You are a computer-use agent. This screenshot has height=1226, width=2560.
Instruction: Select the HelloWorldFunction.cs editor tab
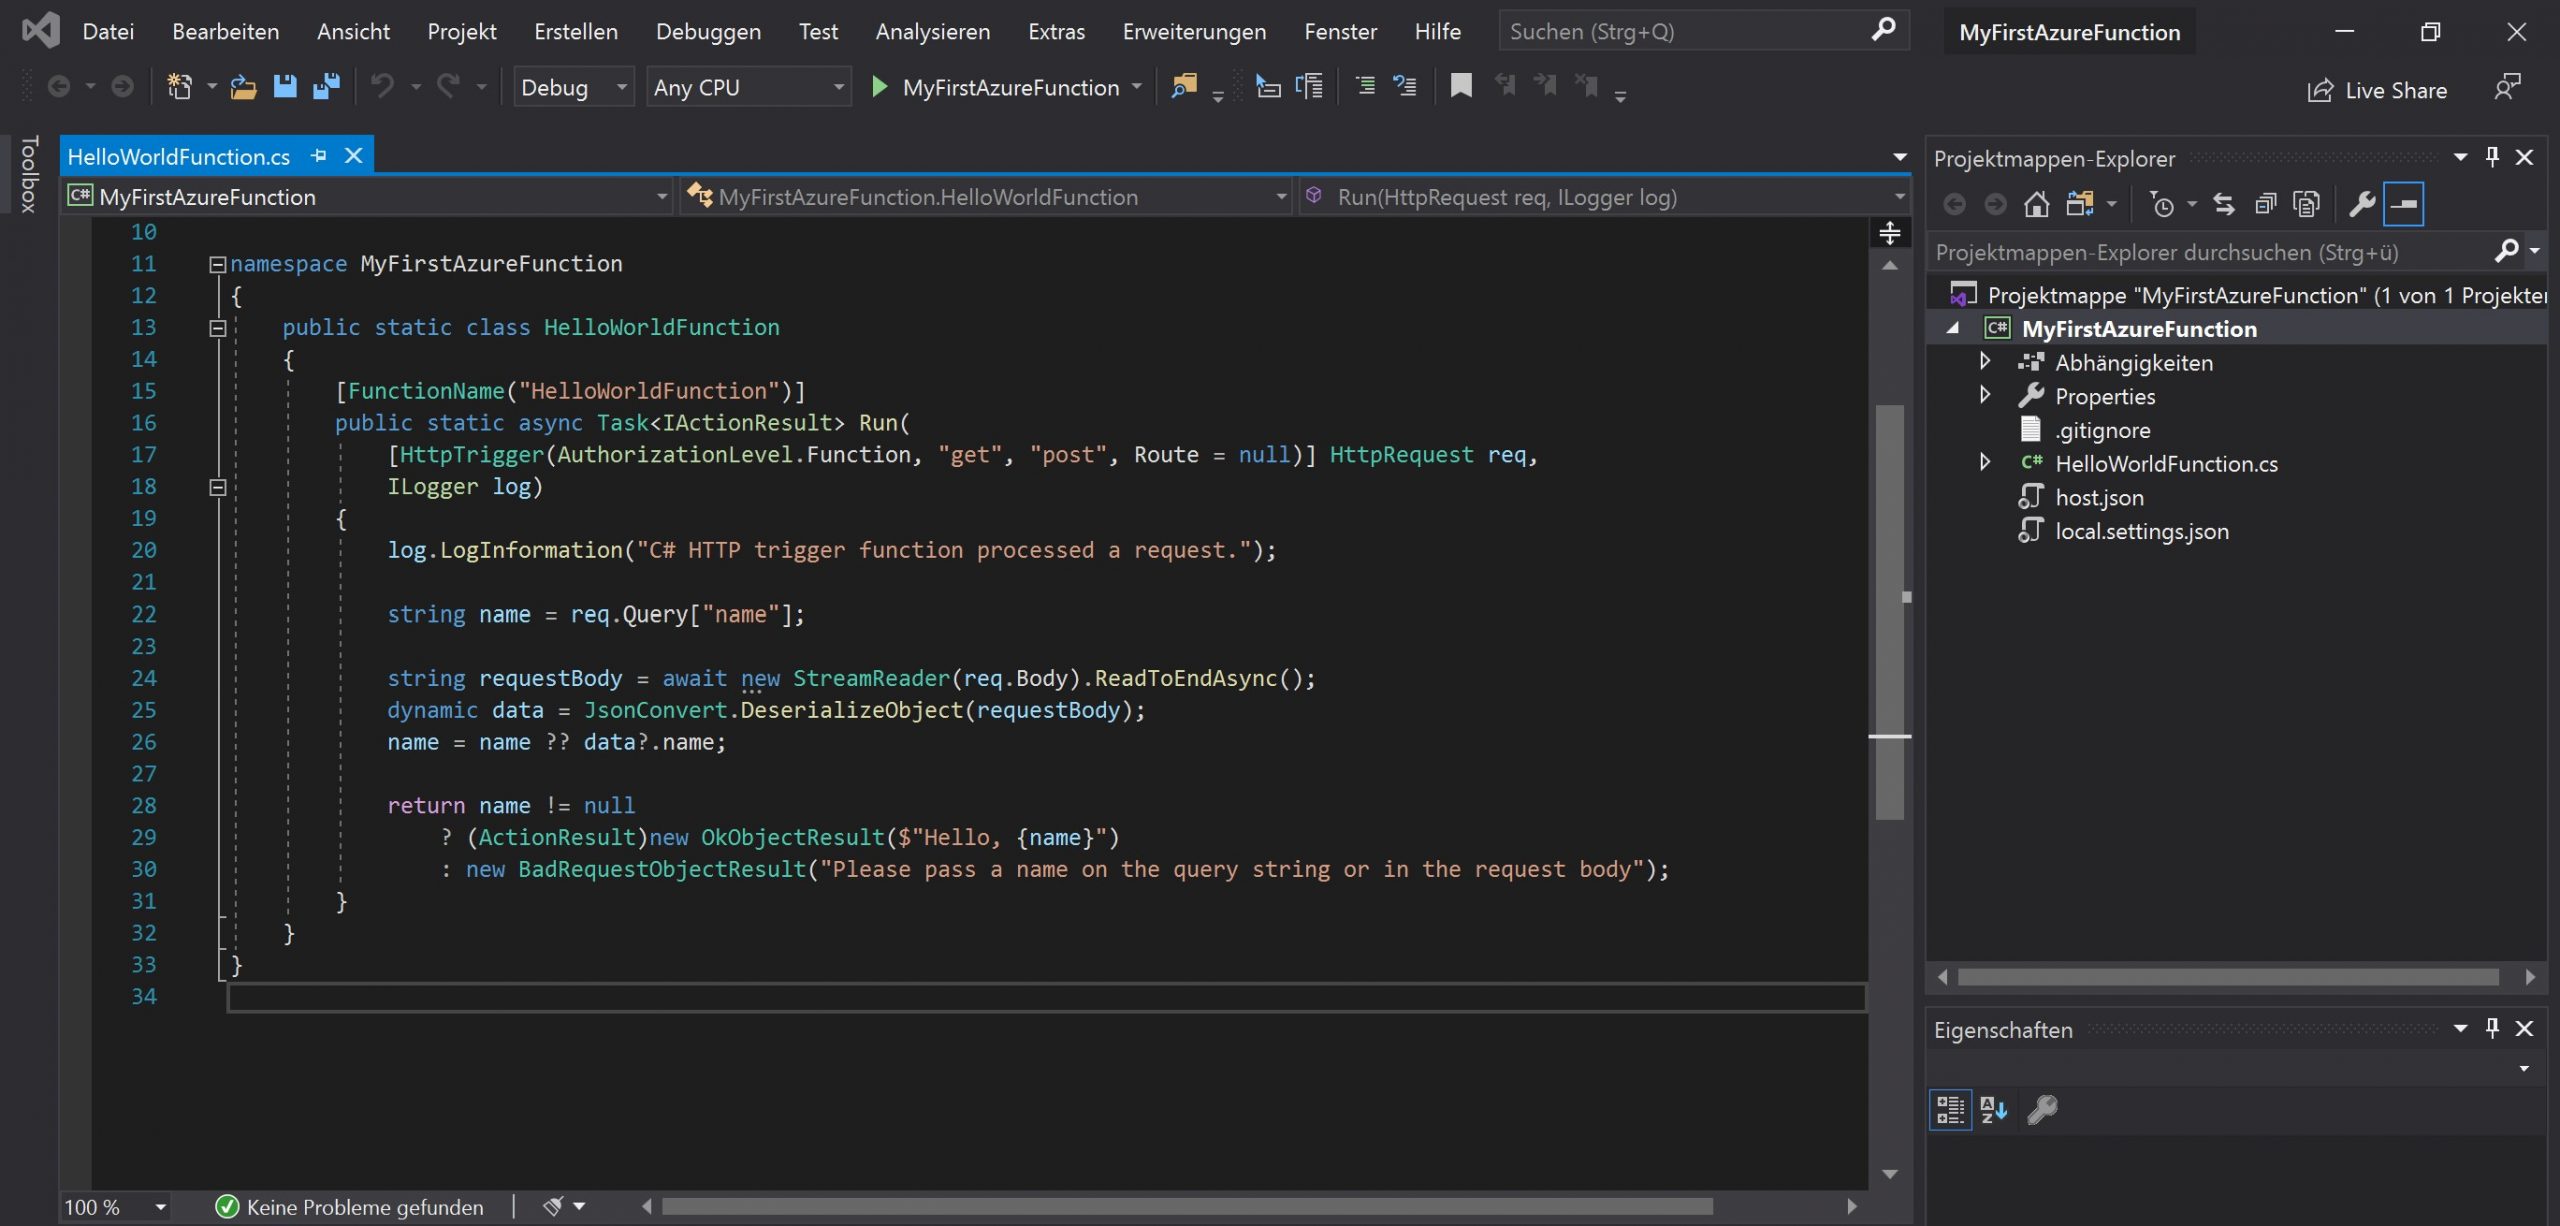(179, 157)
